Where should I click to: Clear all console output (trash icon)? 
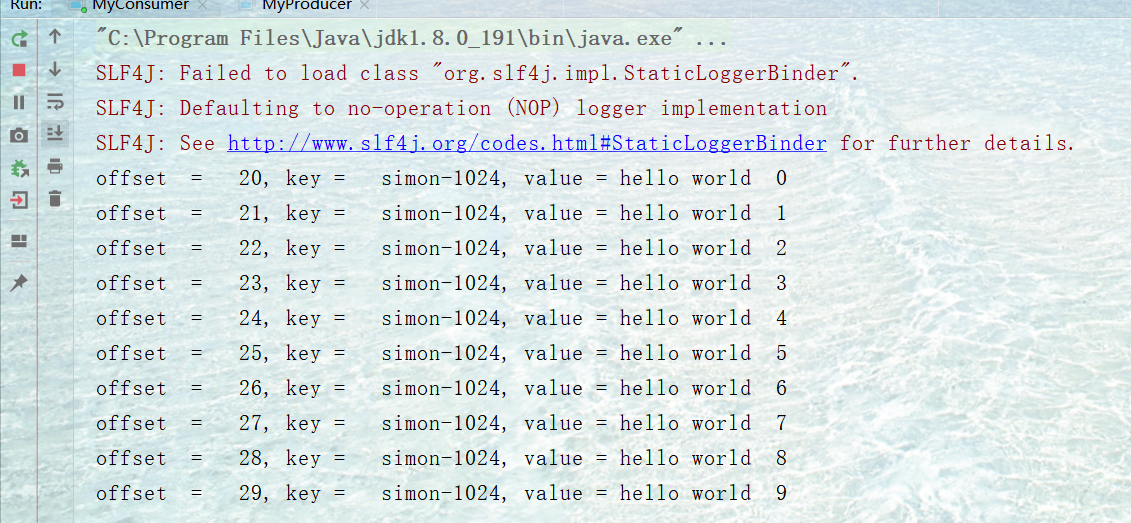[55, 198]
